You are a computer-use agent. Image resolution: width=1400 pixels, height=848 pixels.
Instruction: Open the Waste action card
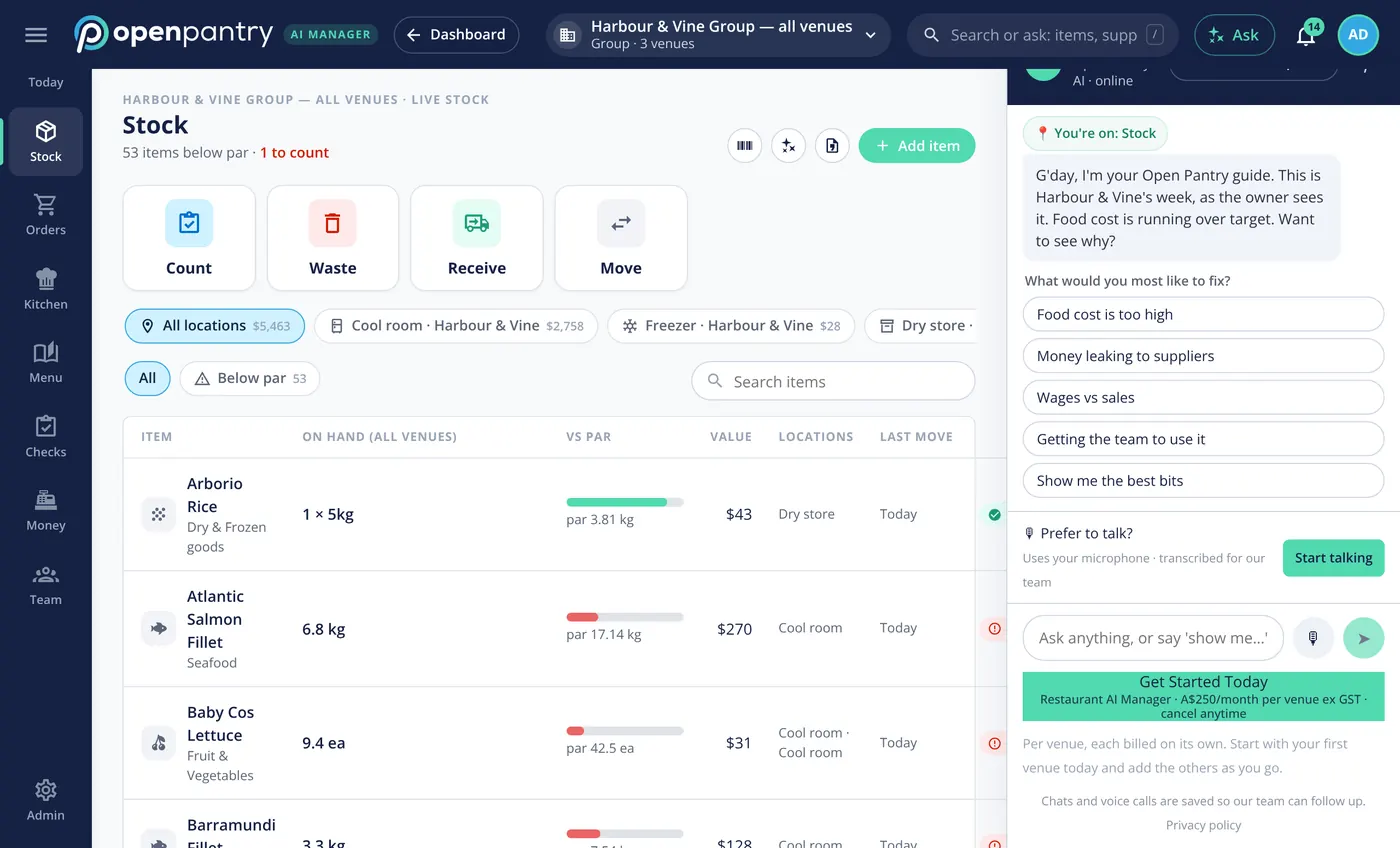333,238
